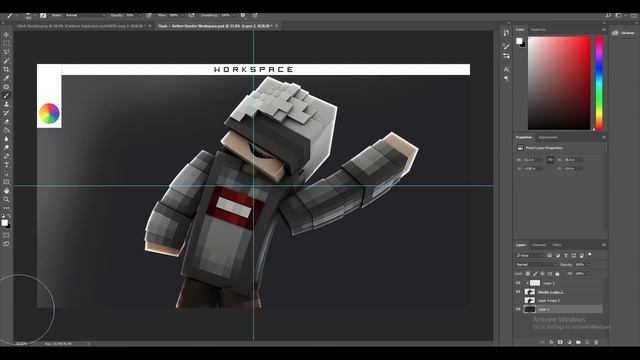Show the hidden Layer 4 copy layer

tap(518, 300)
